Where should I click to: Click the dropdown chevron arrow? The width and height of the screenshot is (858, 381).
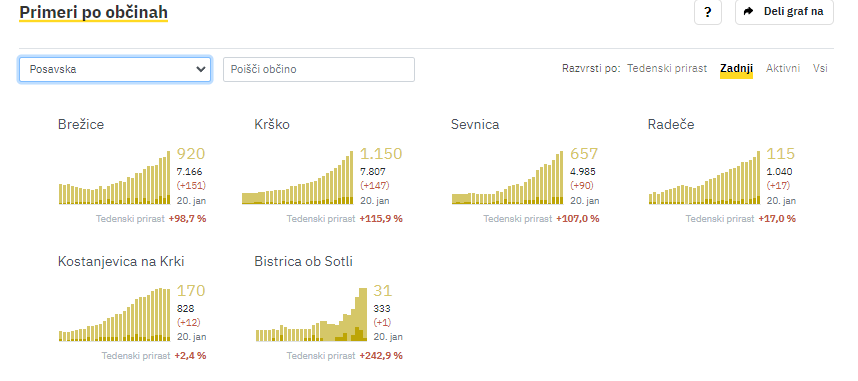pyautogui.click(x=201, y=70)
